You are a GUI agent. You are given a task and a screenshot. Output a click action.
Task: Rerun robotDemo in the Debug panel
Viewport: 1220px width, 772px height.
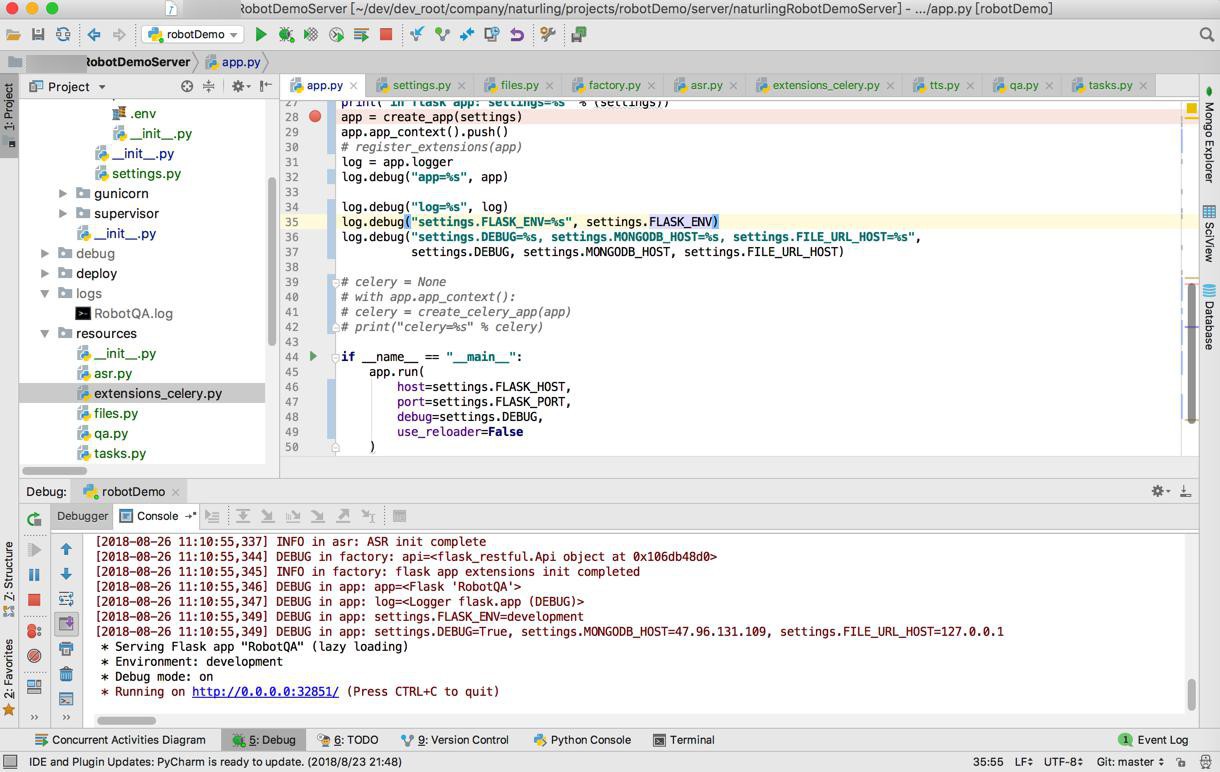[x=34, y=518]
